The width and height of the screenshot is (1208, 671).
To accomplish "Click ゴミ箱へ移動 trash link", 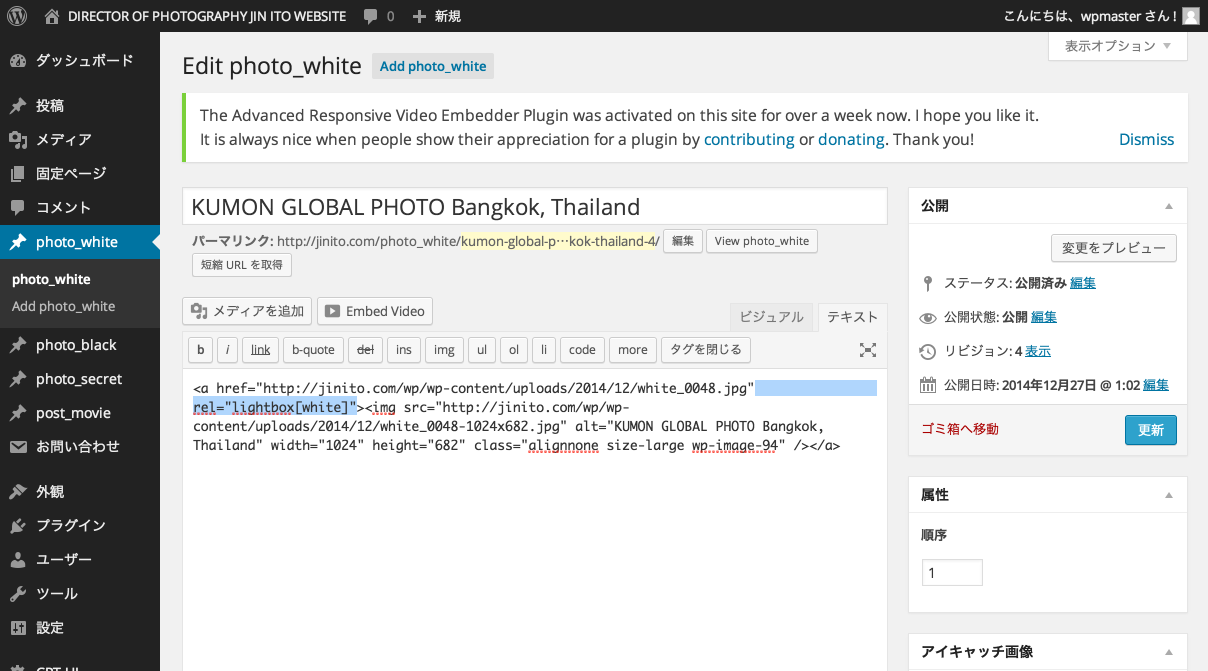I will point(959,429).
